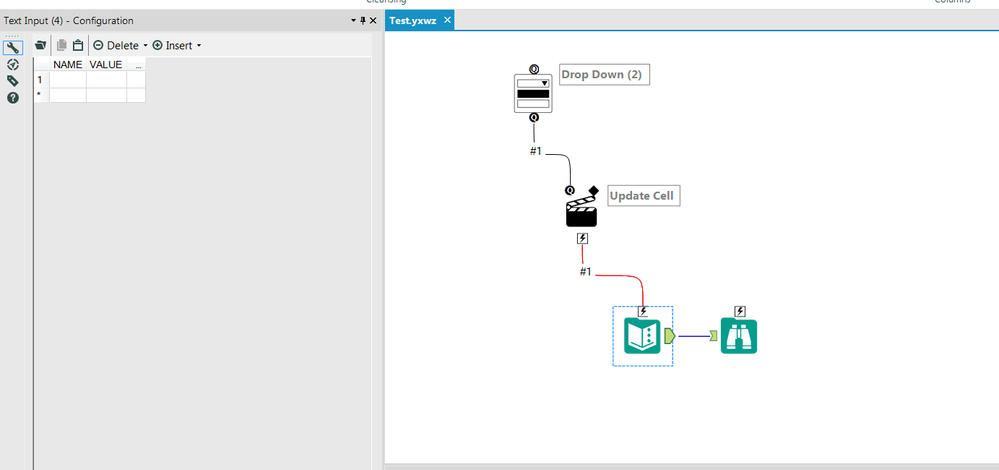Click Drop Down tool bottom question anchor
999x470 pixels.
(x=534, y=117)
